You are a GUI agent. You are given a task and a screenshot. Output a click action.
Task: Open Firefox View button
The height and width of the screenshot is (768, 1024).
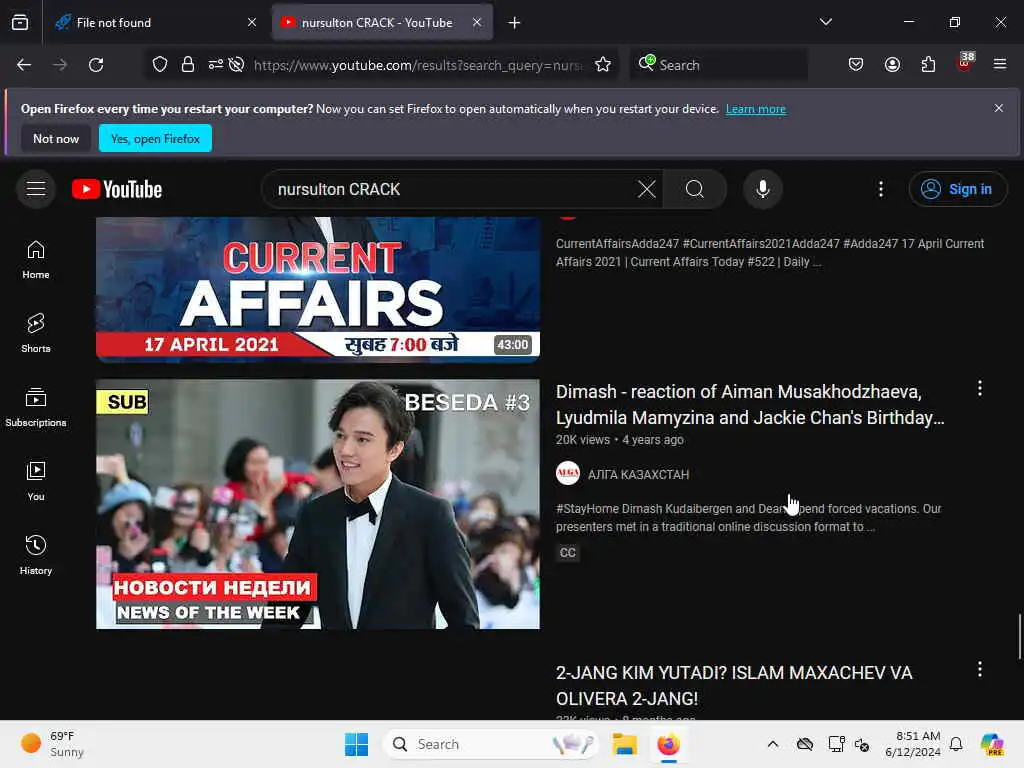click(20, 23)
